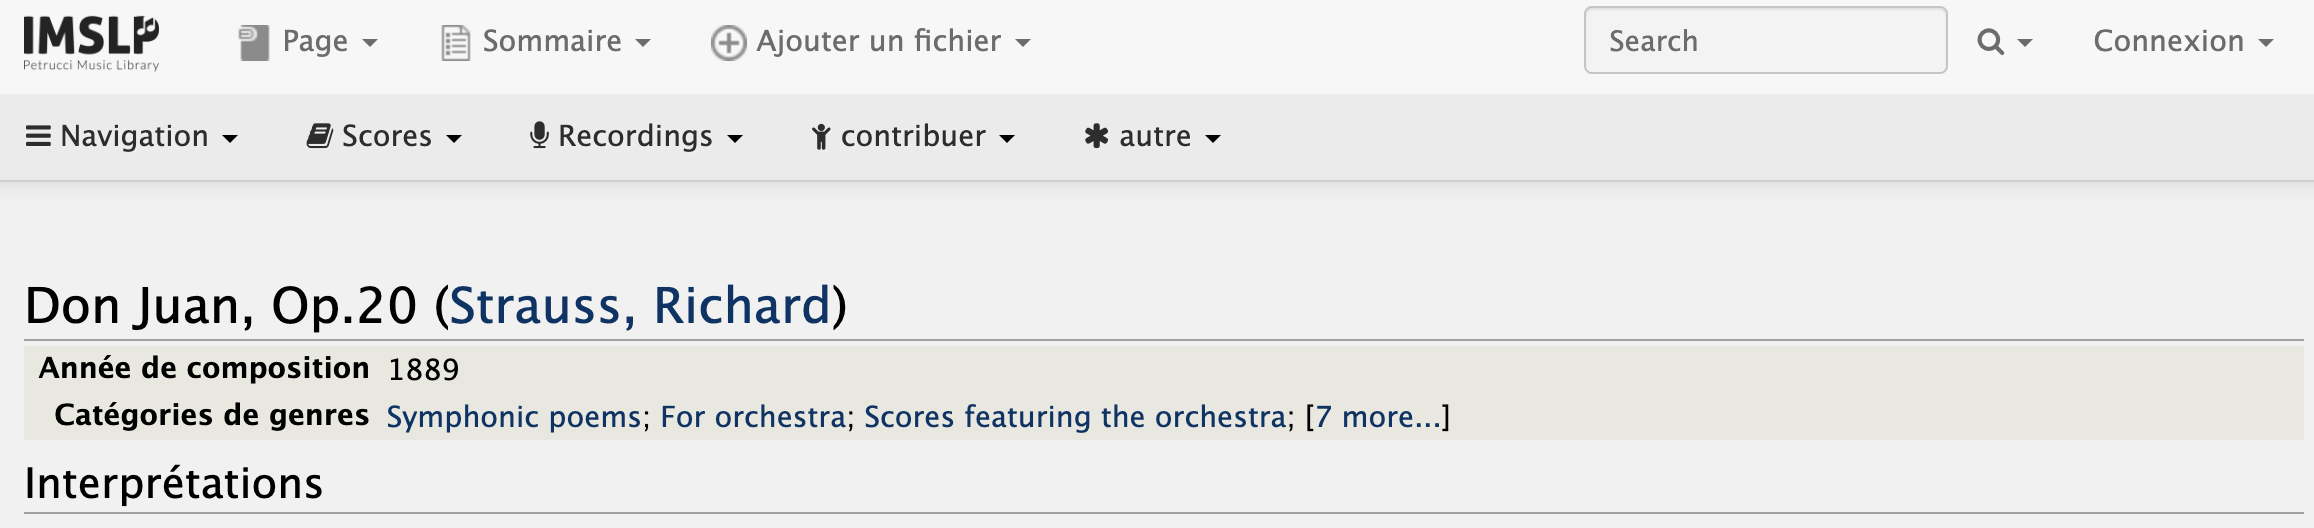The width and height of the screenshot is (2314, 528).
Task: Click the magnifying glass search icon
Action: (1990, 42)
